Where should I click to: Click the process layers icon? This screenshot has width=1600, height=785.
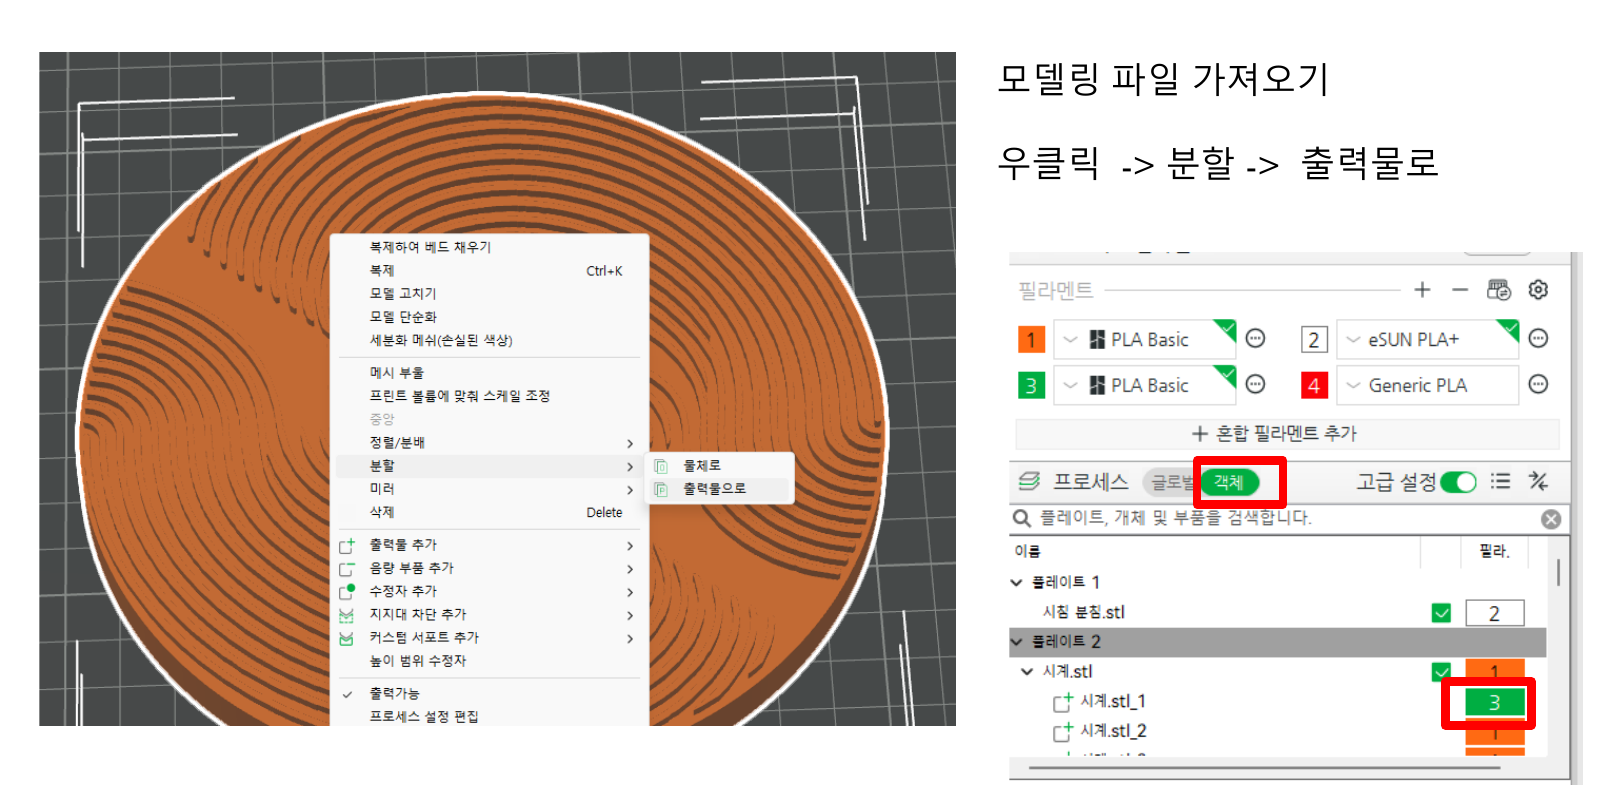tap(1029, 481)
